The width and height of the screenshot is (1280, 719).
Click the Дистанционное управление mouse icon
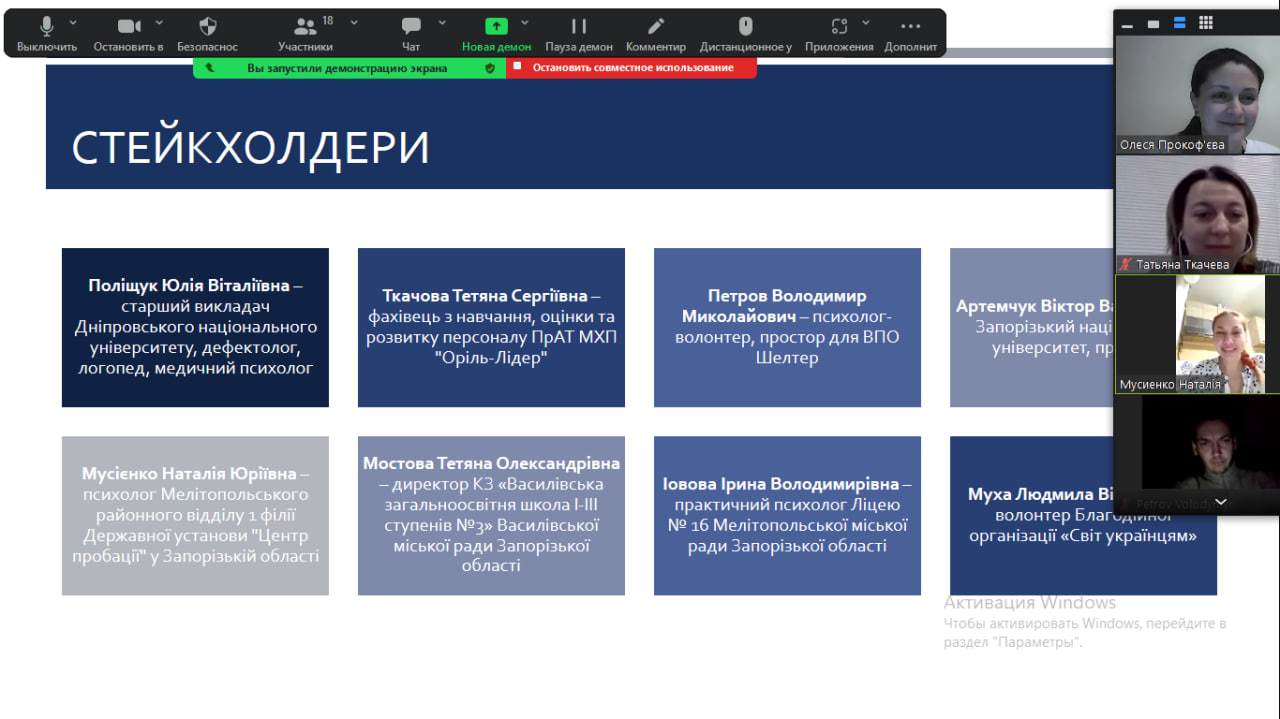745,27
